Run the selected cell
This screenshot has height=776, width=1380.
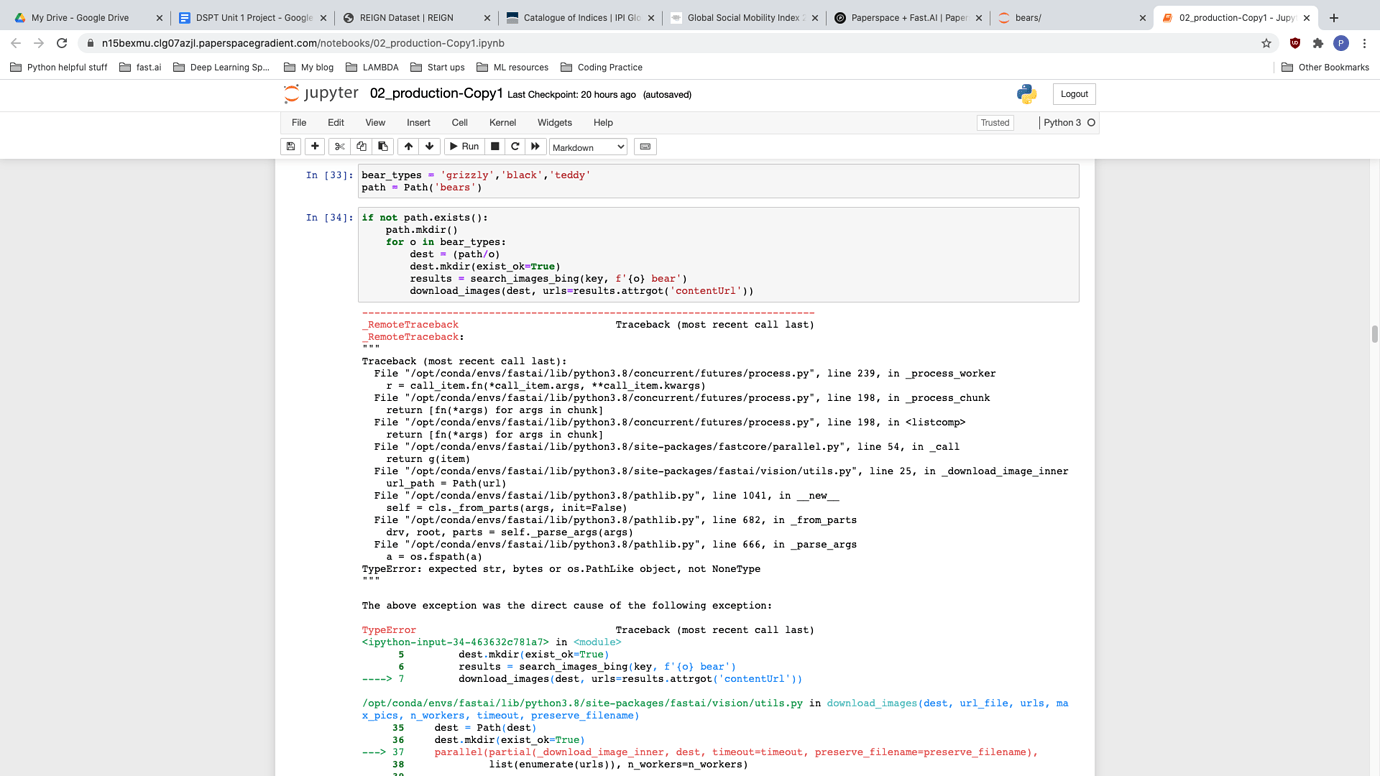(x=463, y=146)
